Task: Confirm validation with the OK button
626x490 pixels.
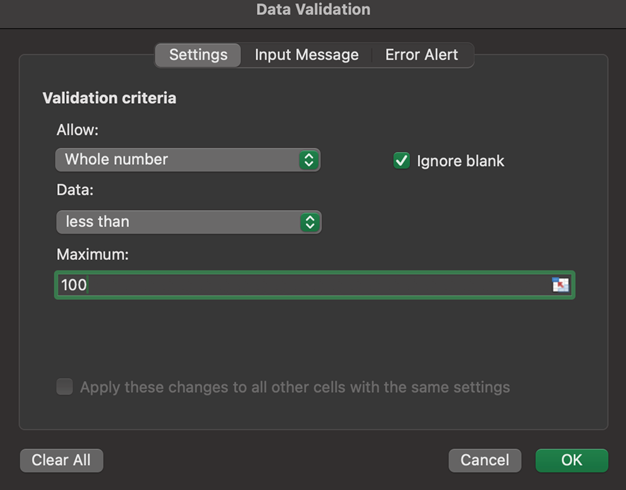Action: (572, 460)
